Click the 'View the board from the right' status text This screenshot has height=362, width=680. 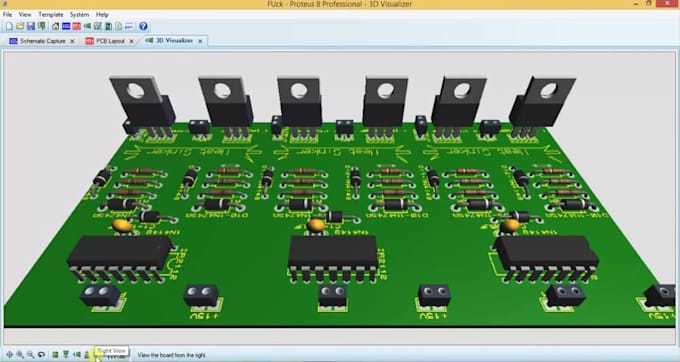click(171, 355)
